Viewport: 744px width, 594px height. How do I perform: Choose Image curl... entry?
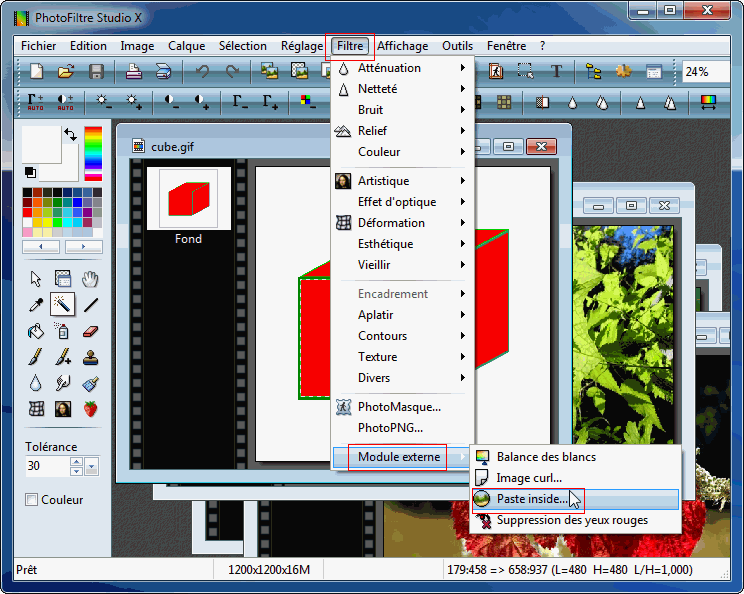tap(575, 478)
